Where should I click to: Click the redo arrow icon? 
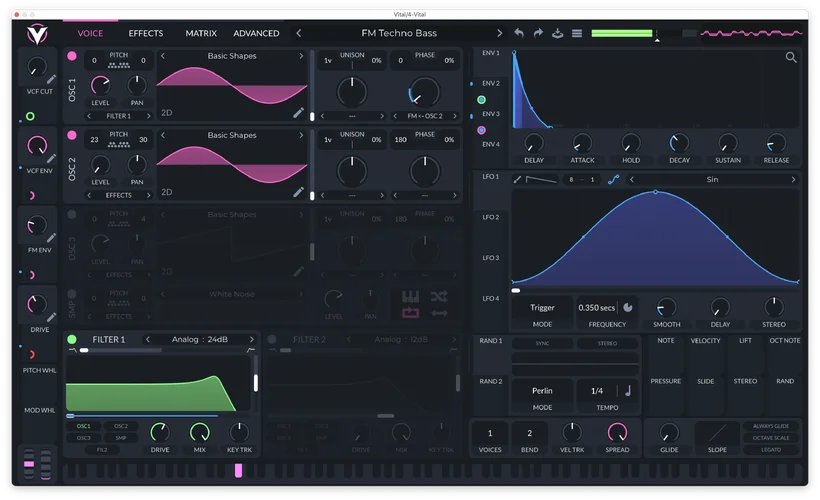(x=538, y=33)
